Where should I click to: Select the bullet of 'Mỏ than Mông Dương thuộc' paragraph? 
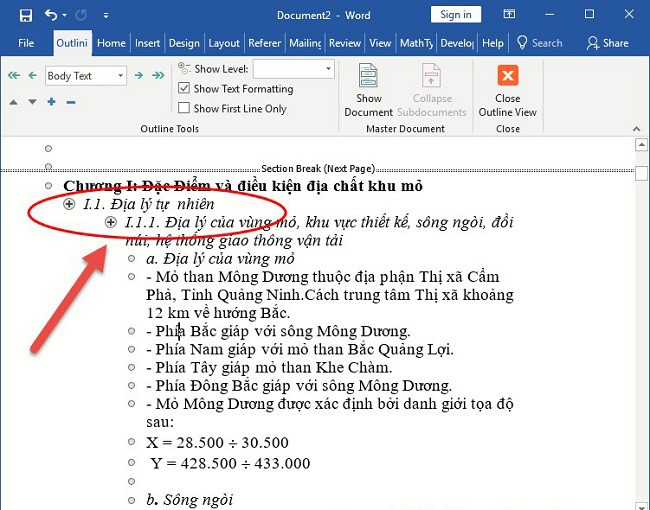pos(131,277)
